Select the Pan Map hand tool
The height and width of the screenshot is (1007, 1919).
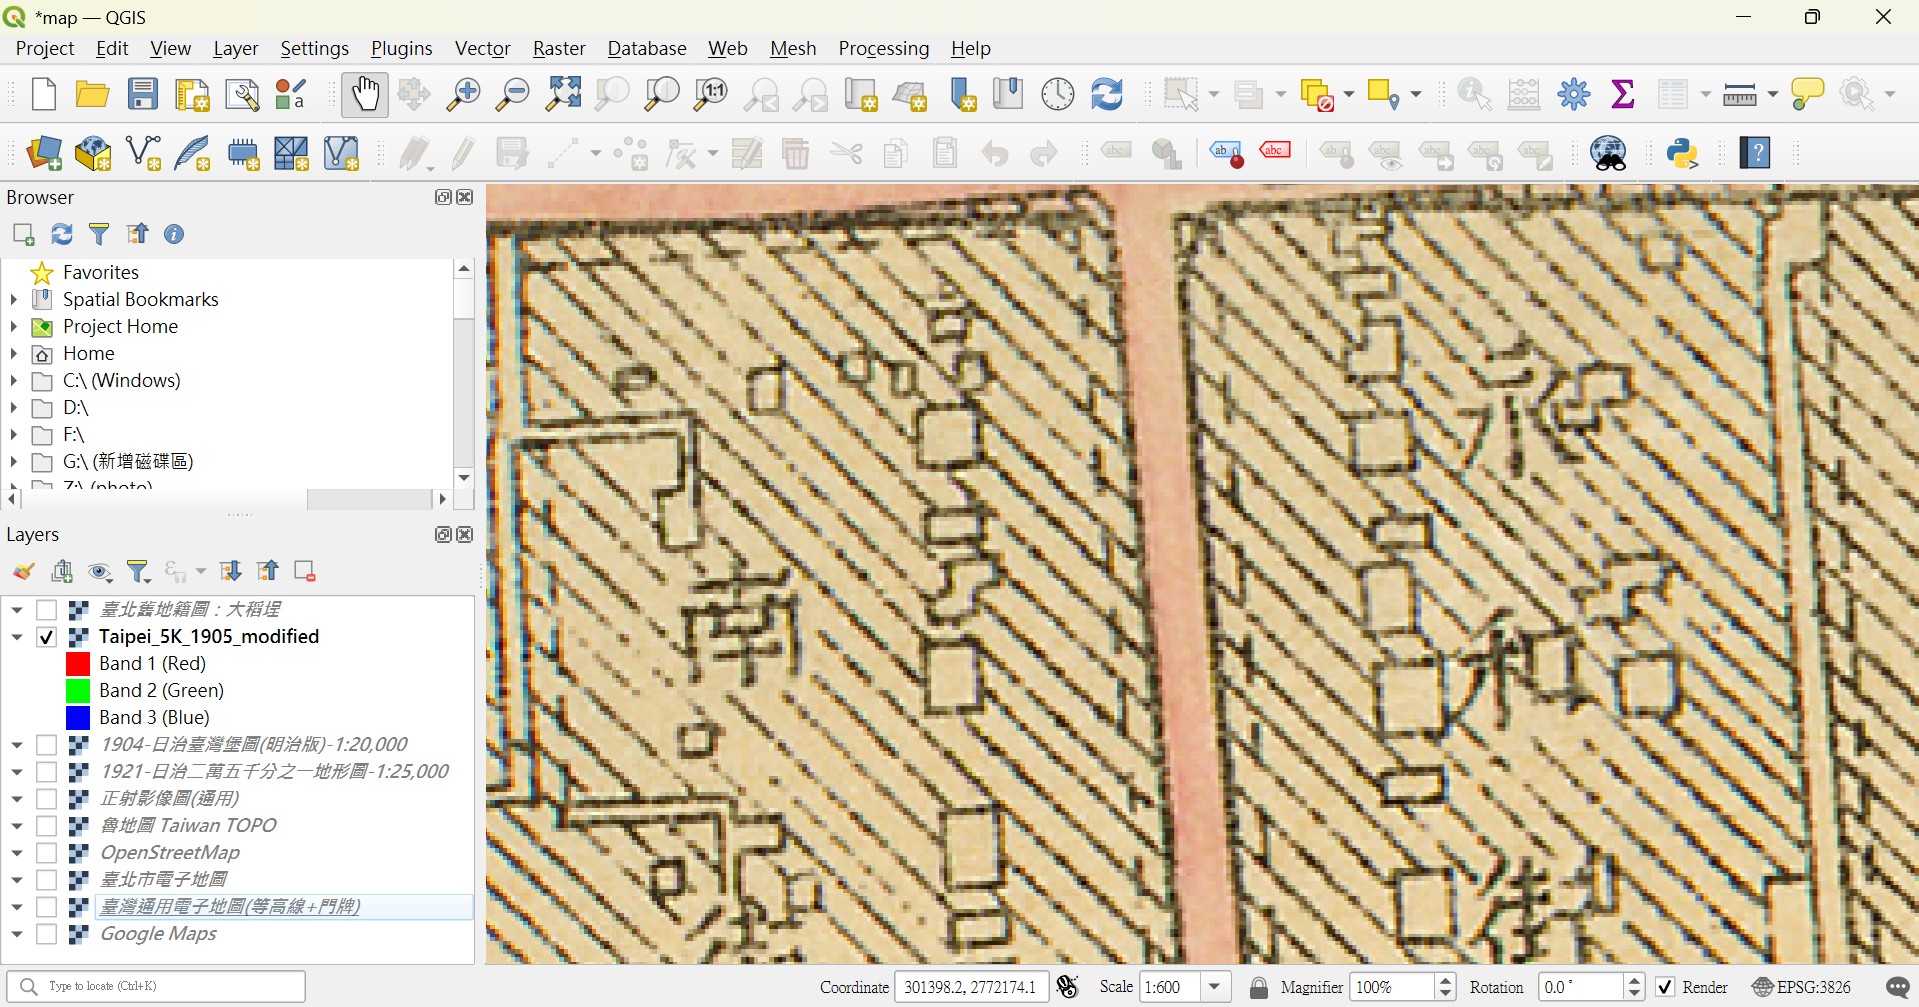point(365,95)
